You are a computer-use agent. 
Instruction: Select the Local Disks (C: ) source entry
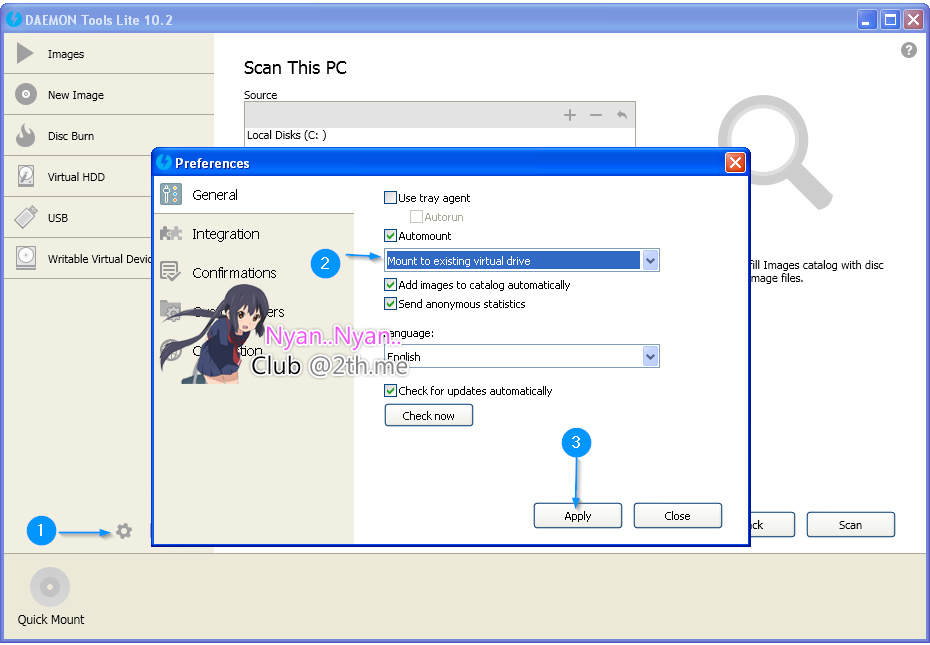pos(439,135)
